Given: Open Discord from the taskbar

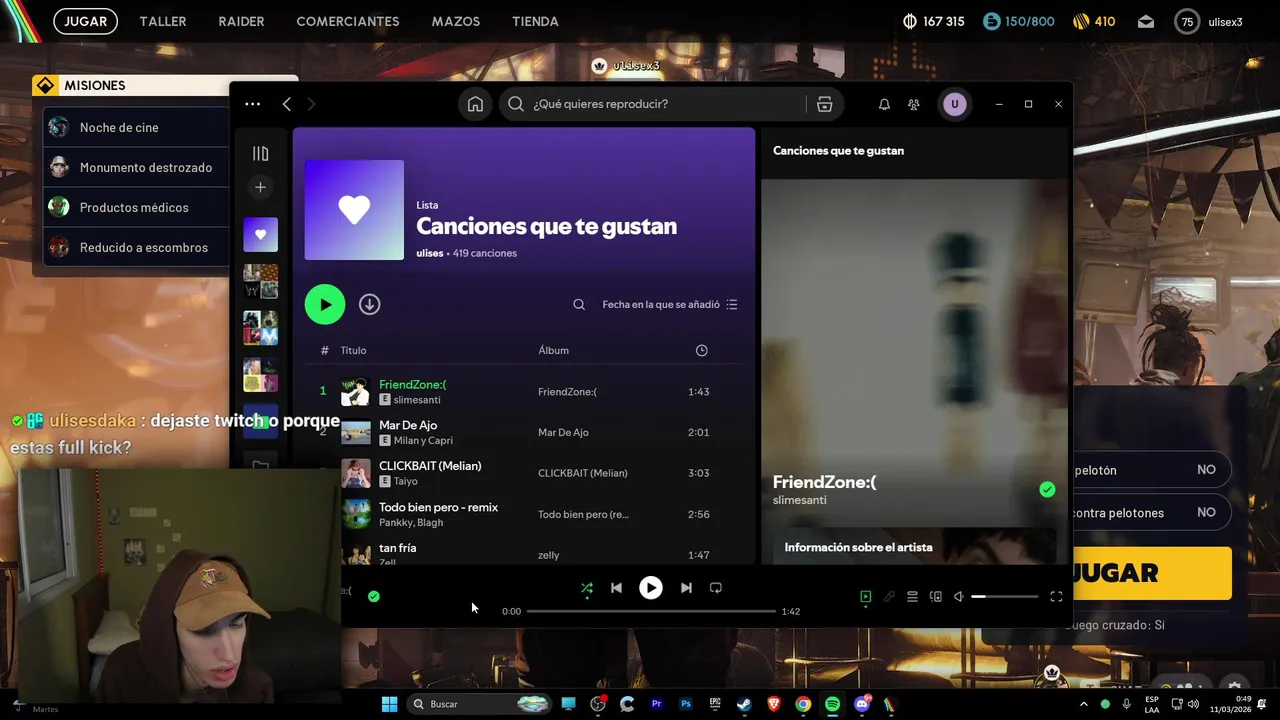Looking at the screenshot, I should [862, 704].
